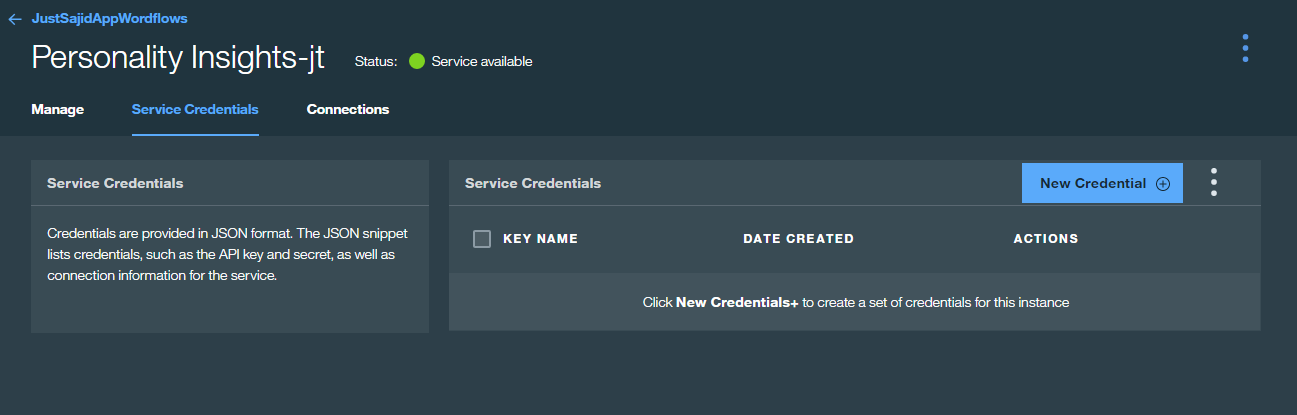The height and width of the screenshot is (415, 1297).
Task: Click the credentials table Service Credentials heading
Action: 533,184
